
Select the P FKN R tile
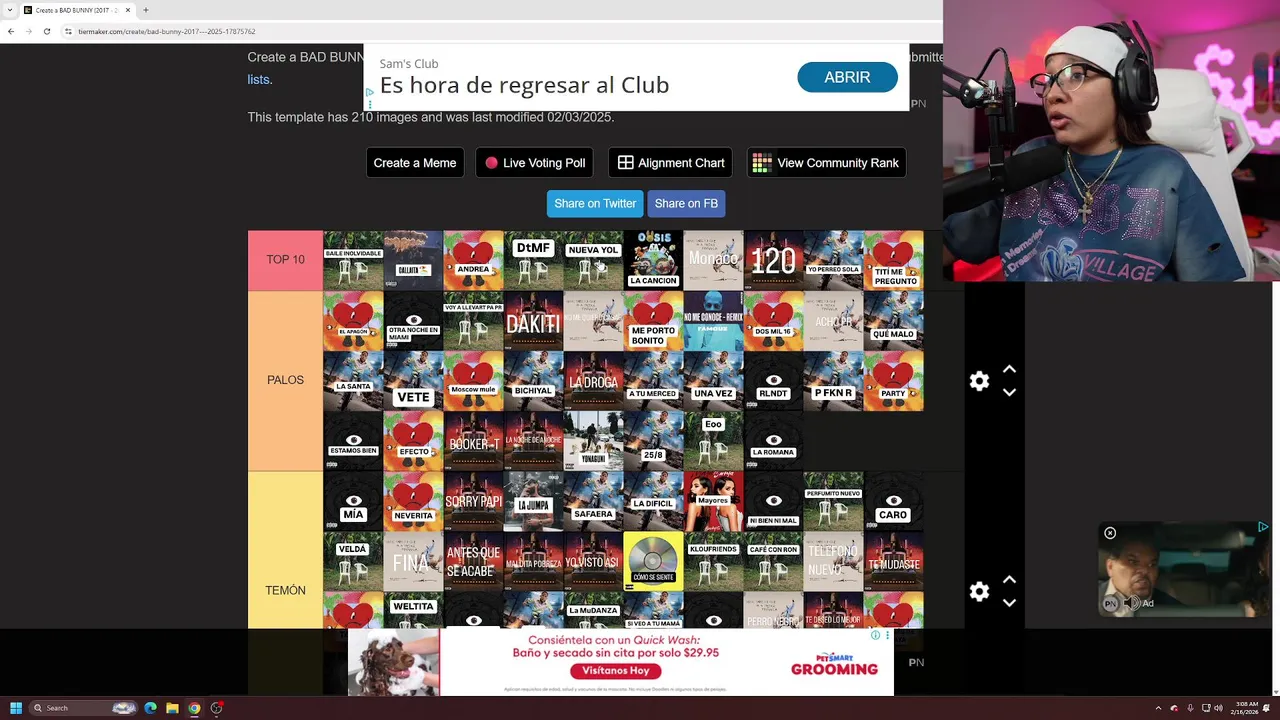coord(833,380)
